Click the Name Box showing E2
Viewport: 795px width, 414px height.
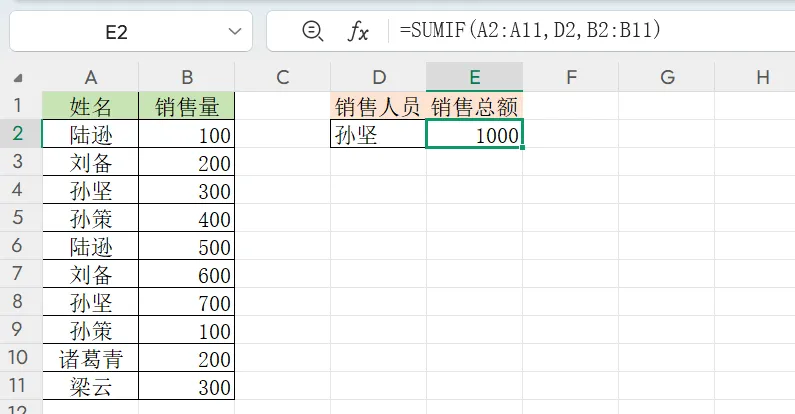(x=131, y=31)
